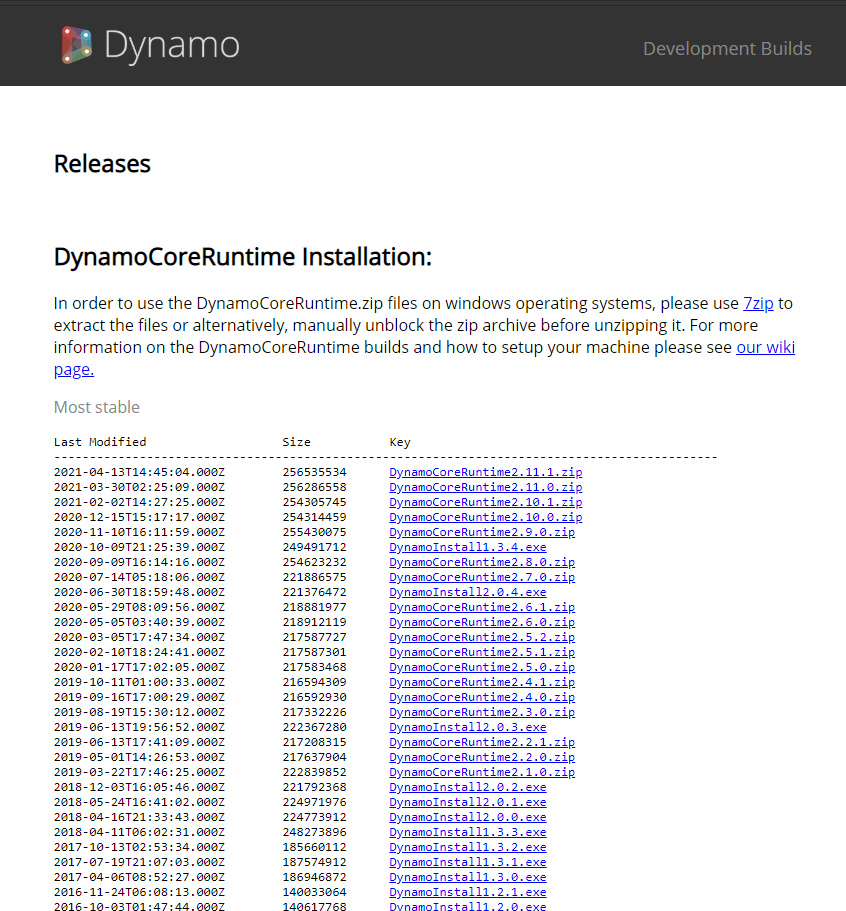
Task: Select the DynamoCoreRuntime Installation heading
Action: point(243,257)
